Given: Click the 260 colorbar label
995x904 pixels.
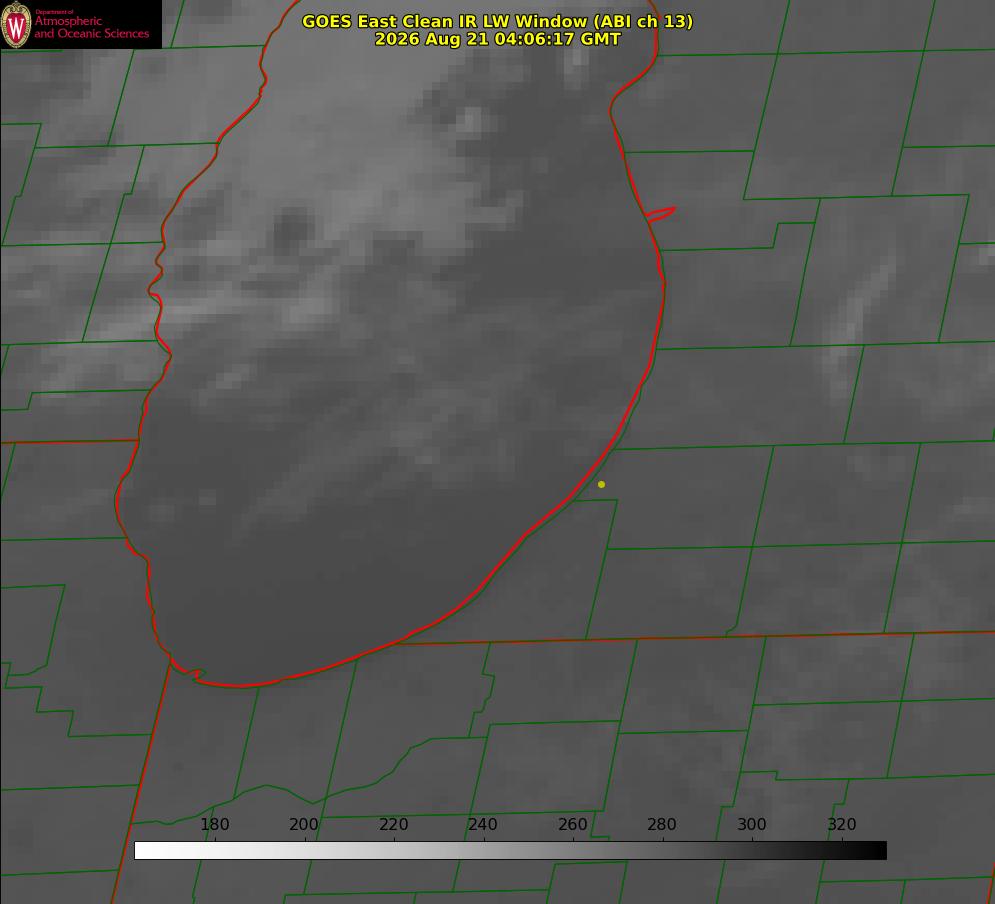Looking at the screenshot, I should coord(572,824).
